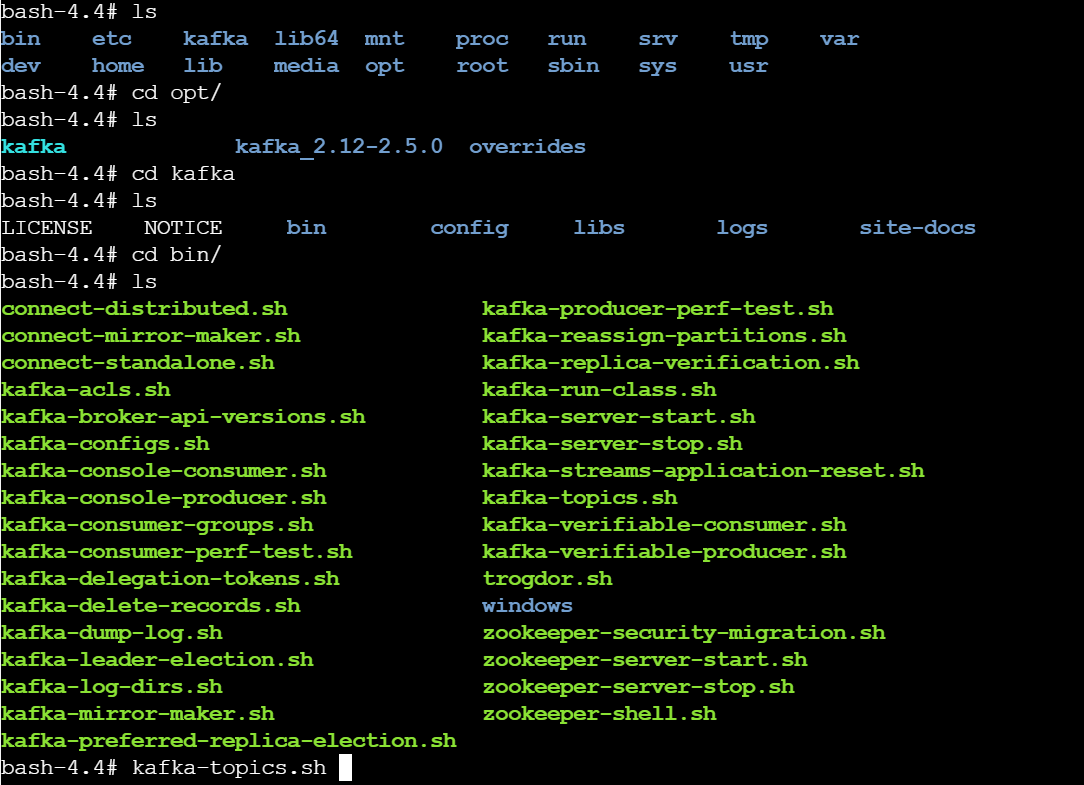Click kafka-consumer-groups.sh file name
This screenshot has width=1084, height=785.
(158, 524)
